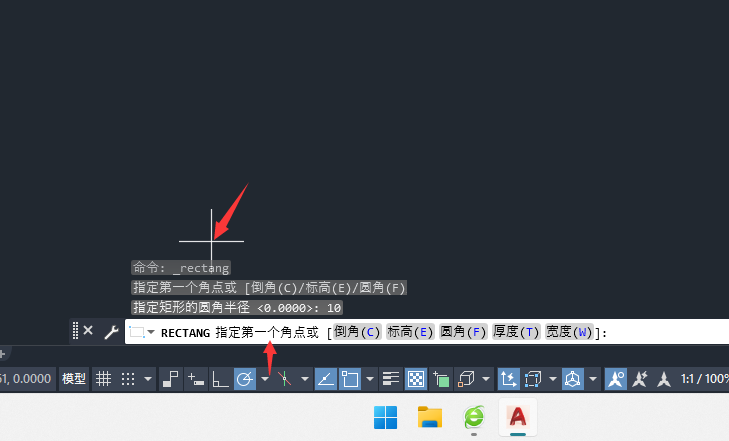729x441 pixels.
Task: Choose the 倒角(C) chamfer option
Action: (357, 332)
